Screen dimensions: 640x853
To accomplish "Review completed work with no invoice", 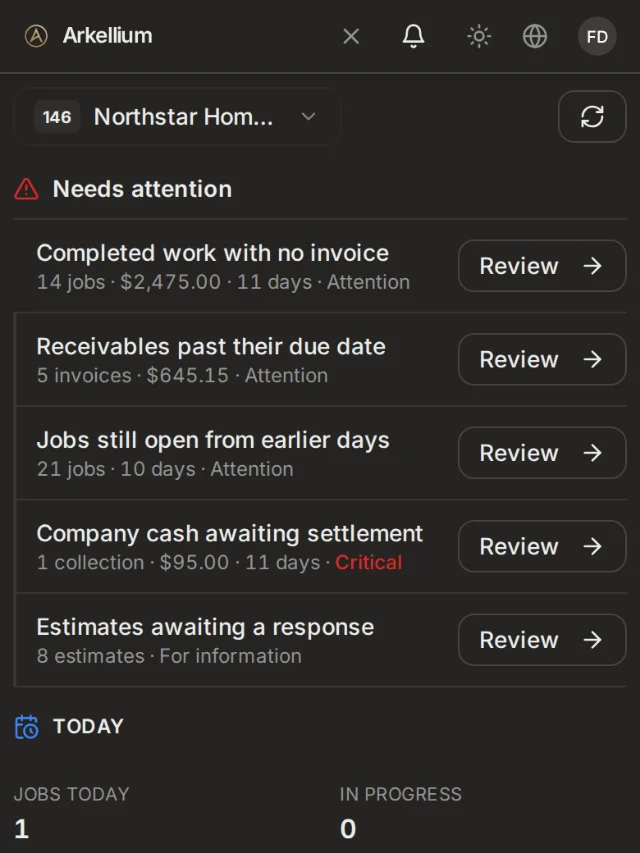I will coord(542,266).
